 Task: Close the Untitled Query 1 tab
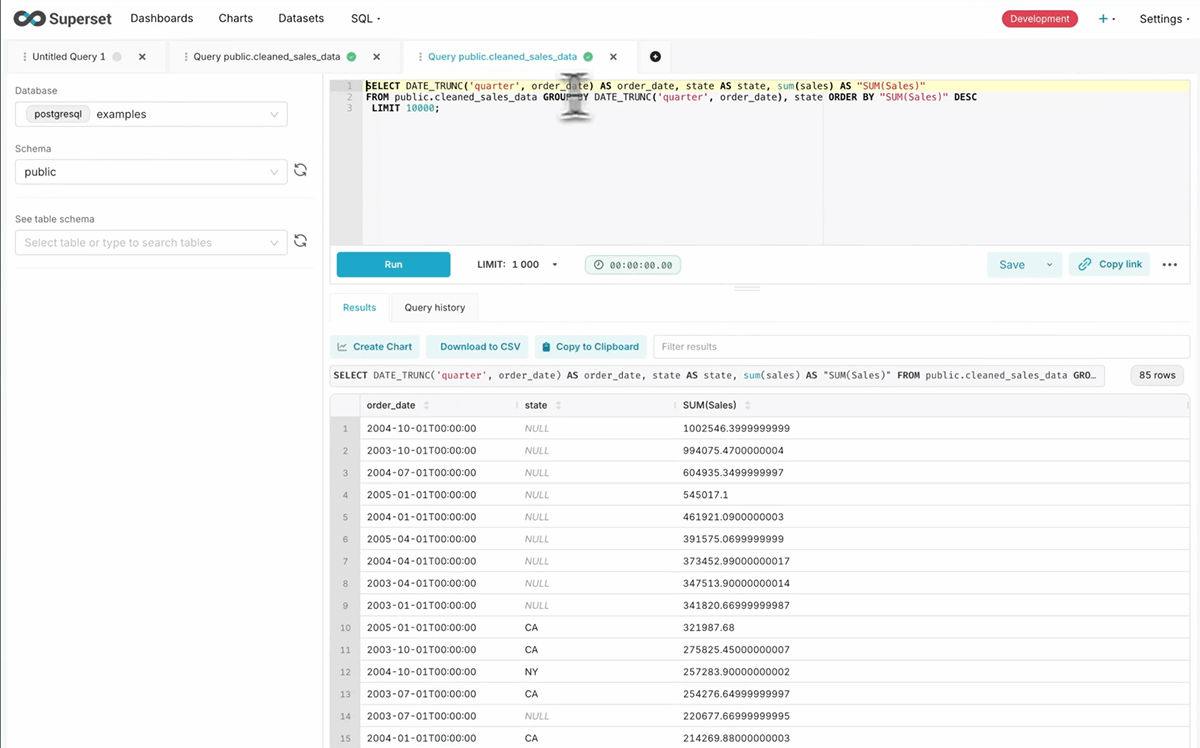click(x=142, y=57)
